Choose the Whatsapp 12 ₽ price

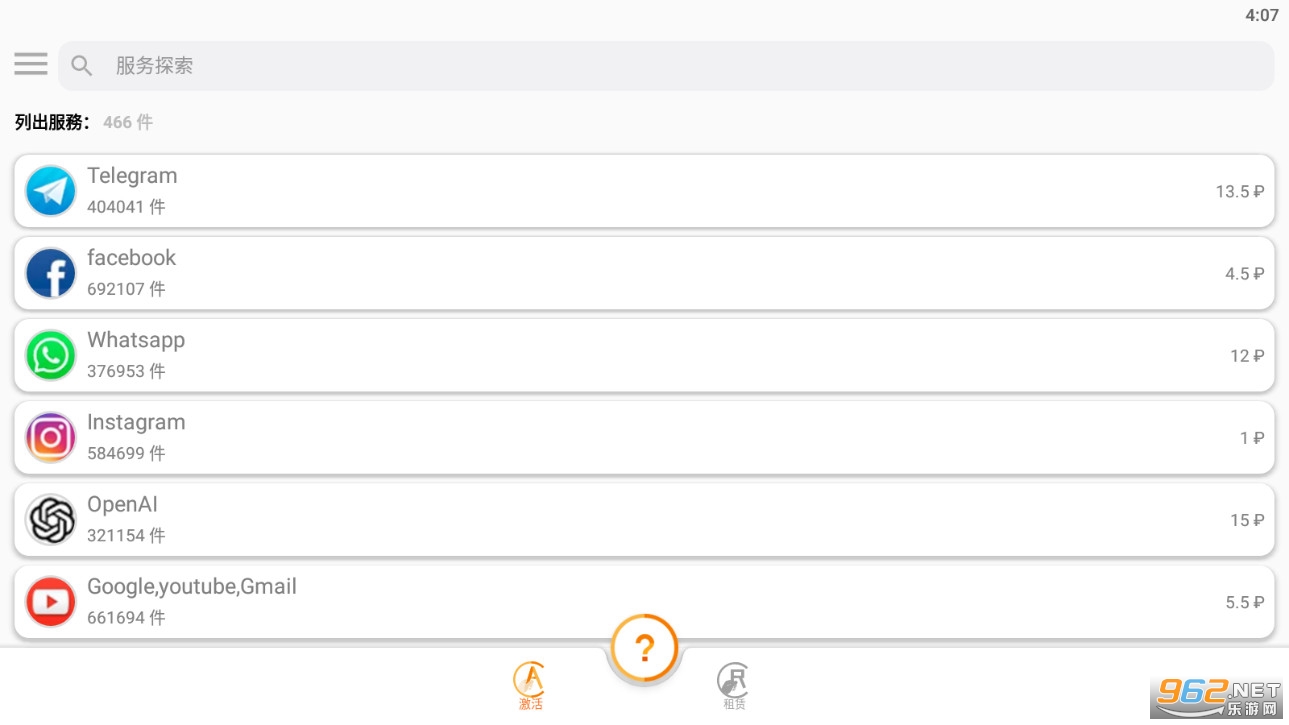[1247, 356]
